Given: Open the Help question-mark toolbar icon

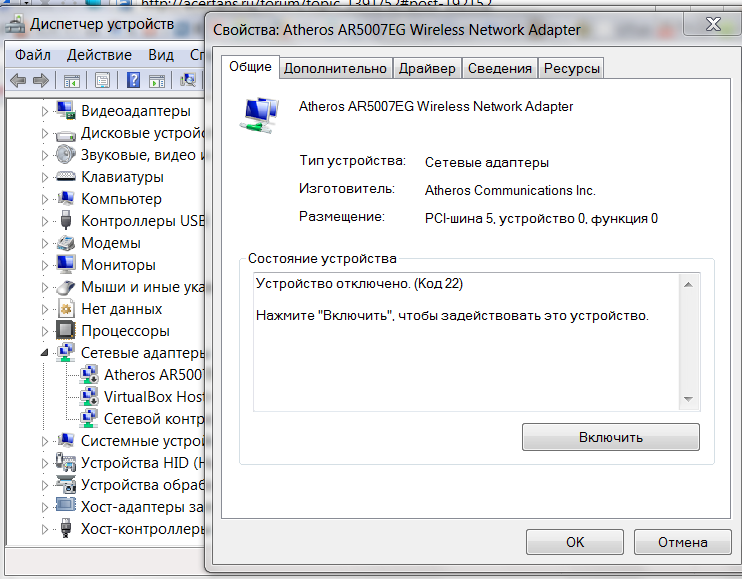Looking at the screenshot, I should 133,80.
